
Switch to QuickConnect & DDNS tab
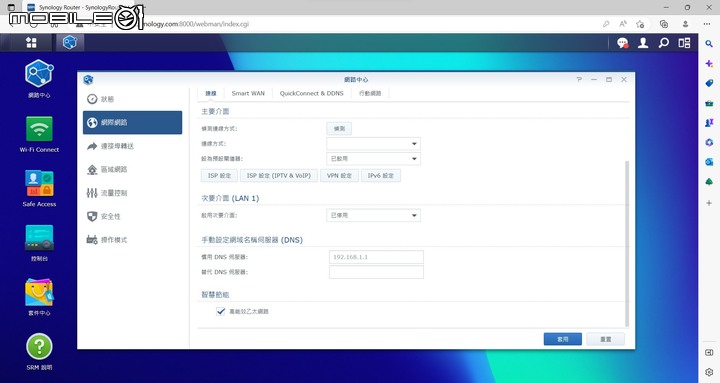(312, 93)
